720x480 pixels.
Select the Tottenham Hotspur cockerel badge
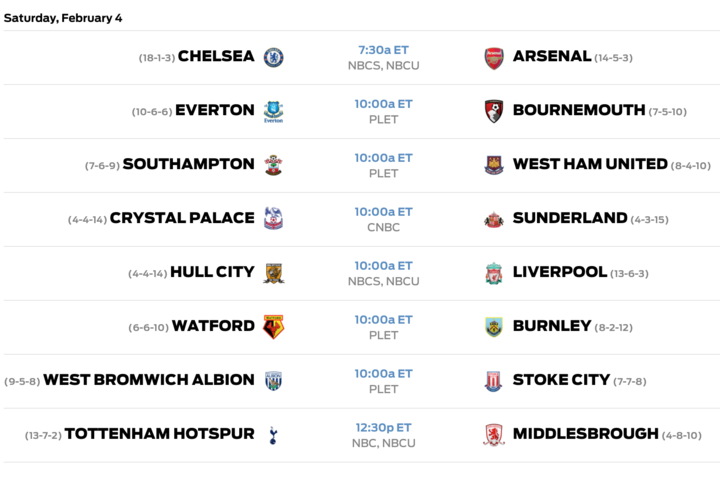tap(273, 435)
